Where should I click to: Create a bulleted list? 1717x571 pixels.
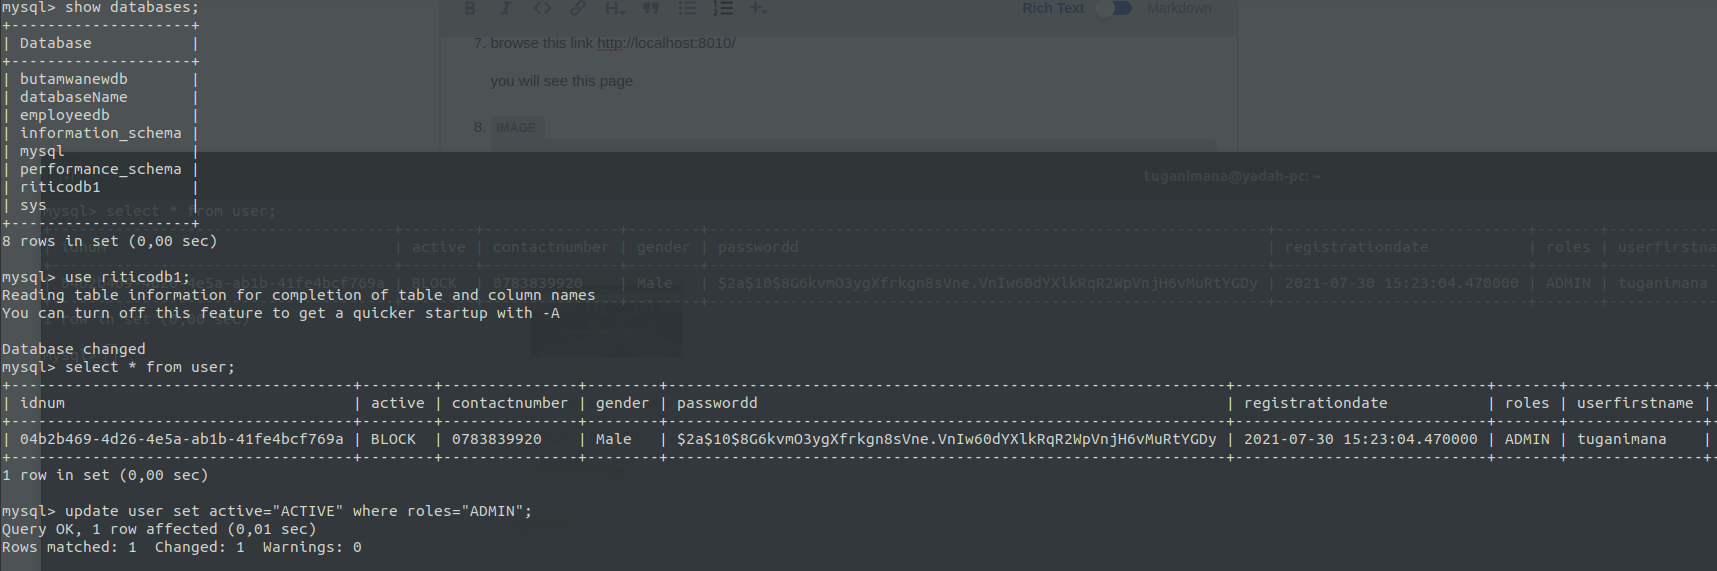(687, 8)
